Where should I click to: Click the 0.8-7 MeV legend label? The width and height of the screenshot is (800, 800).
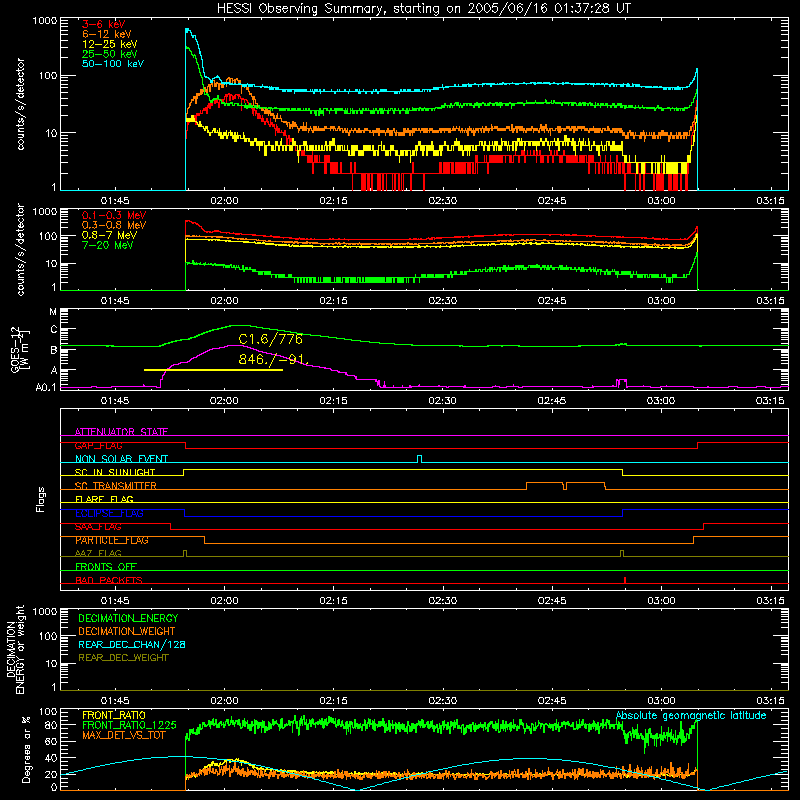109,235
